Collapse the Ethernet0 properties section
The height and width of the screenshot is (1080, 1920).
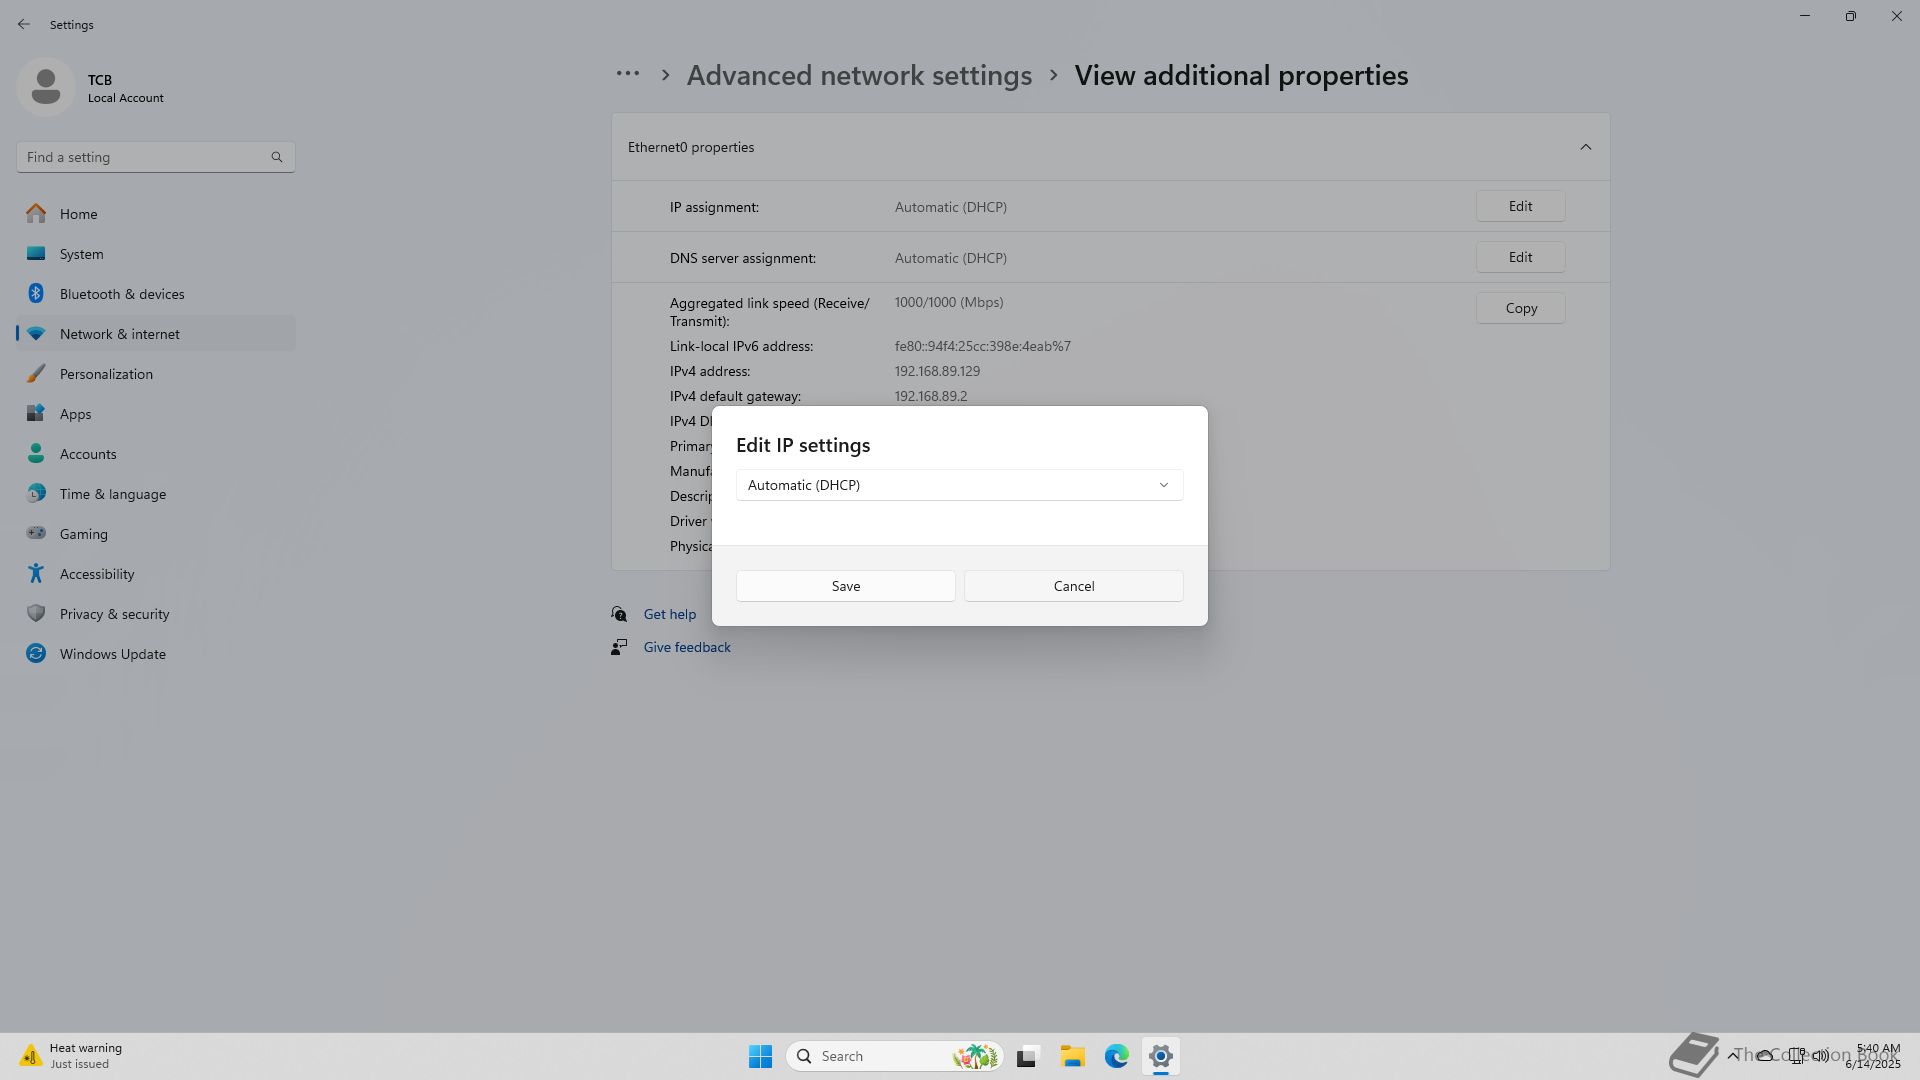[x=1585, y=147]
